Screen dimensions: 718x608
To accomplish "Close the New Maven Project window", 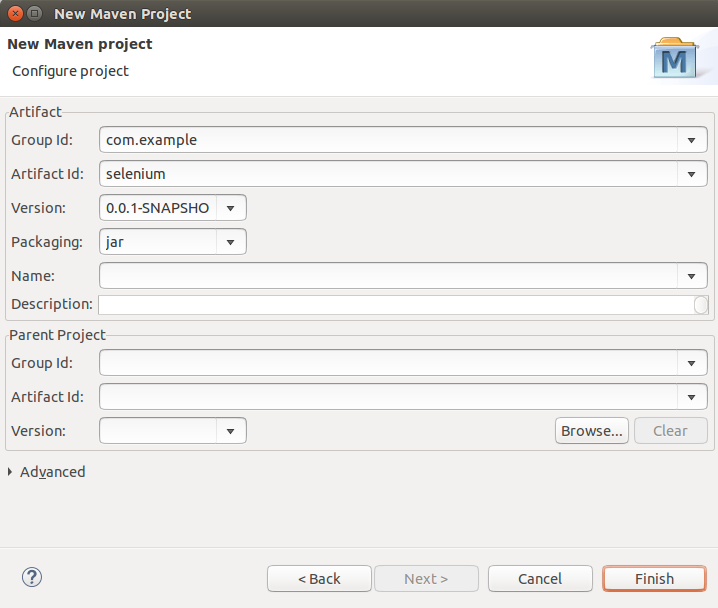I will [x=16, y=14].
